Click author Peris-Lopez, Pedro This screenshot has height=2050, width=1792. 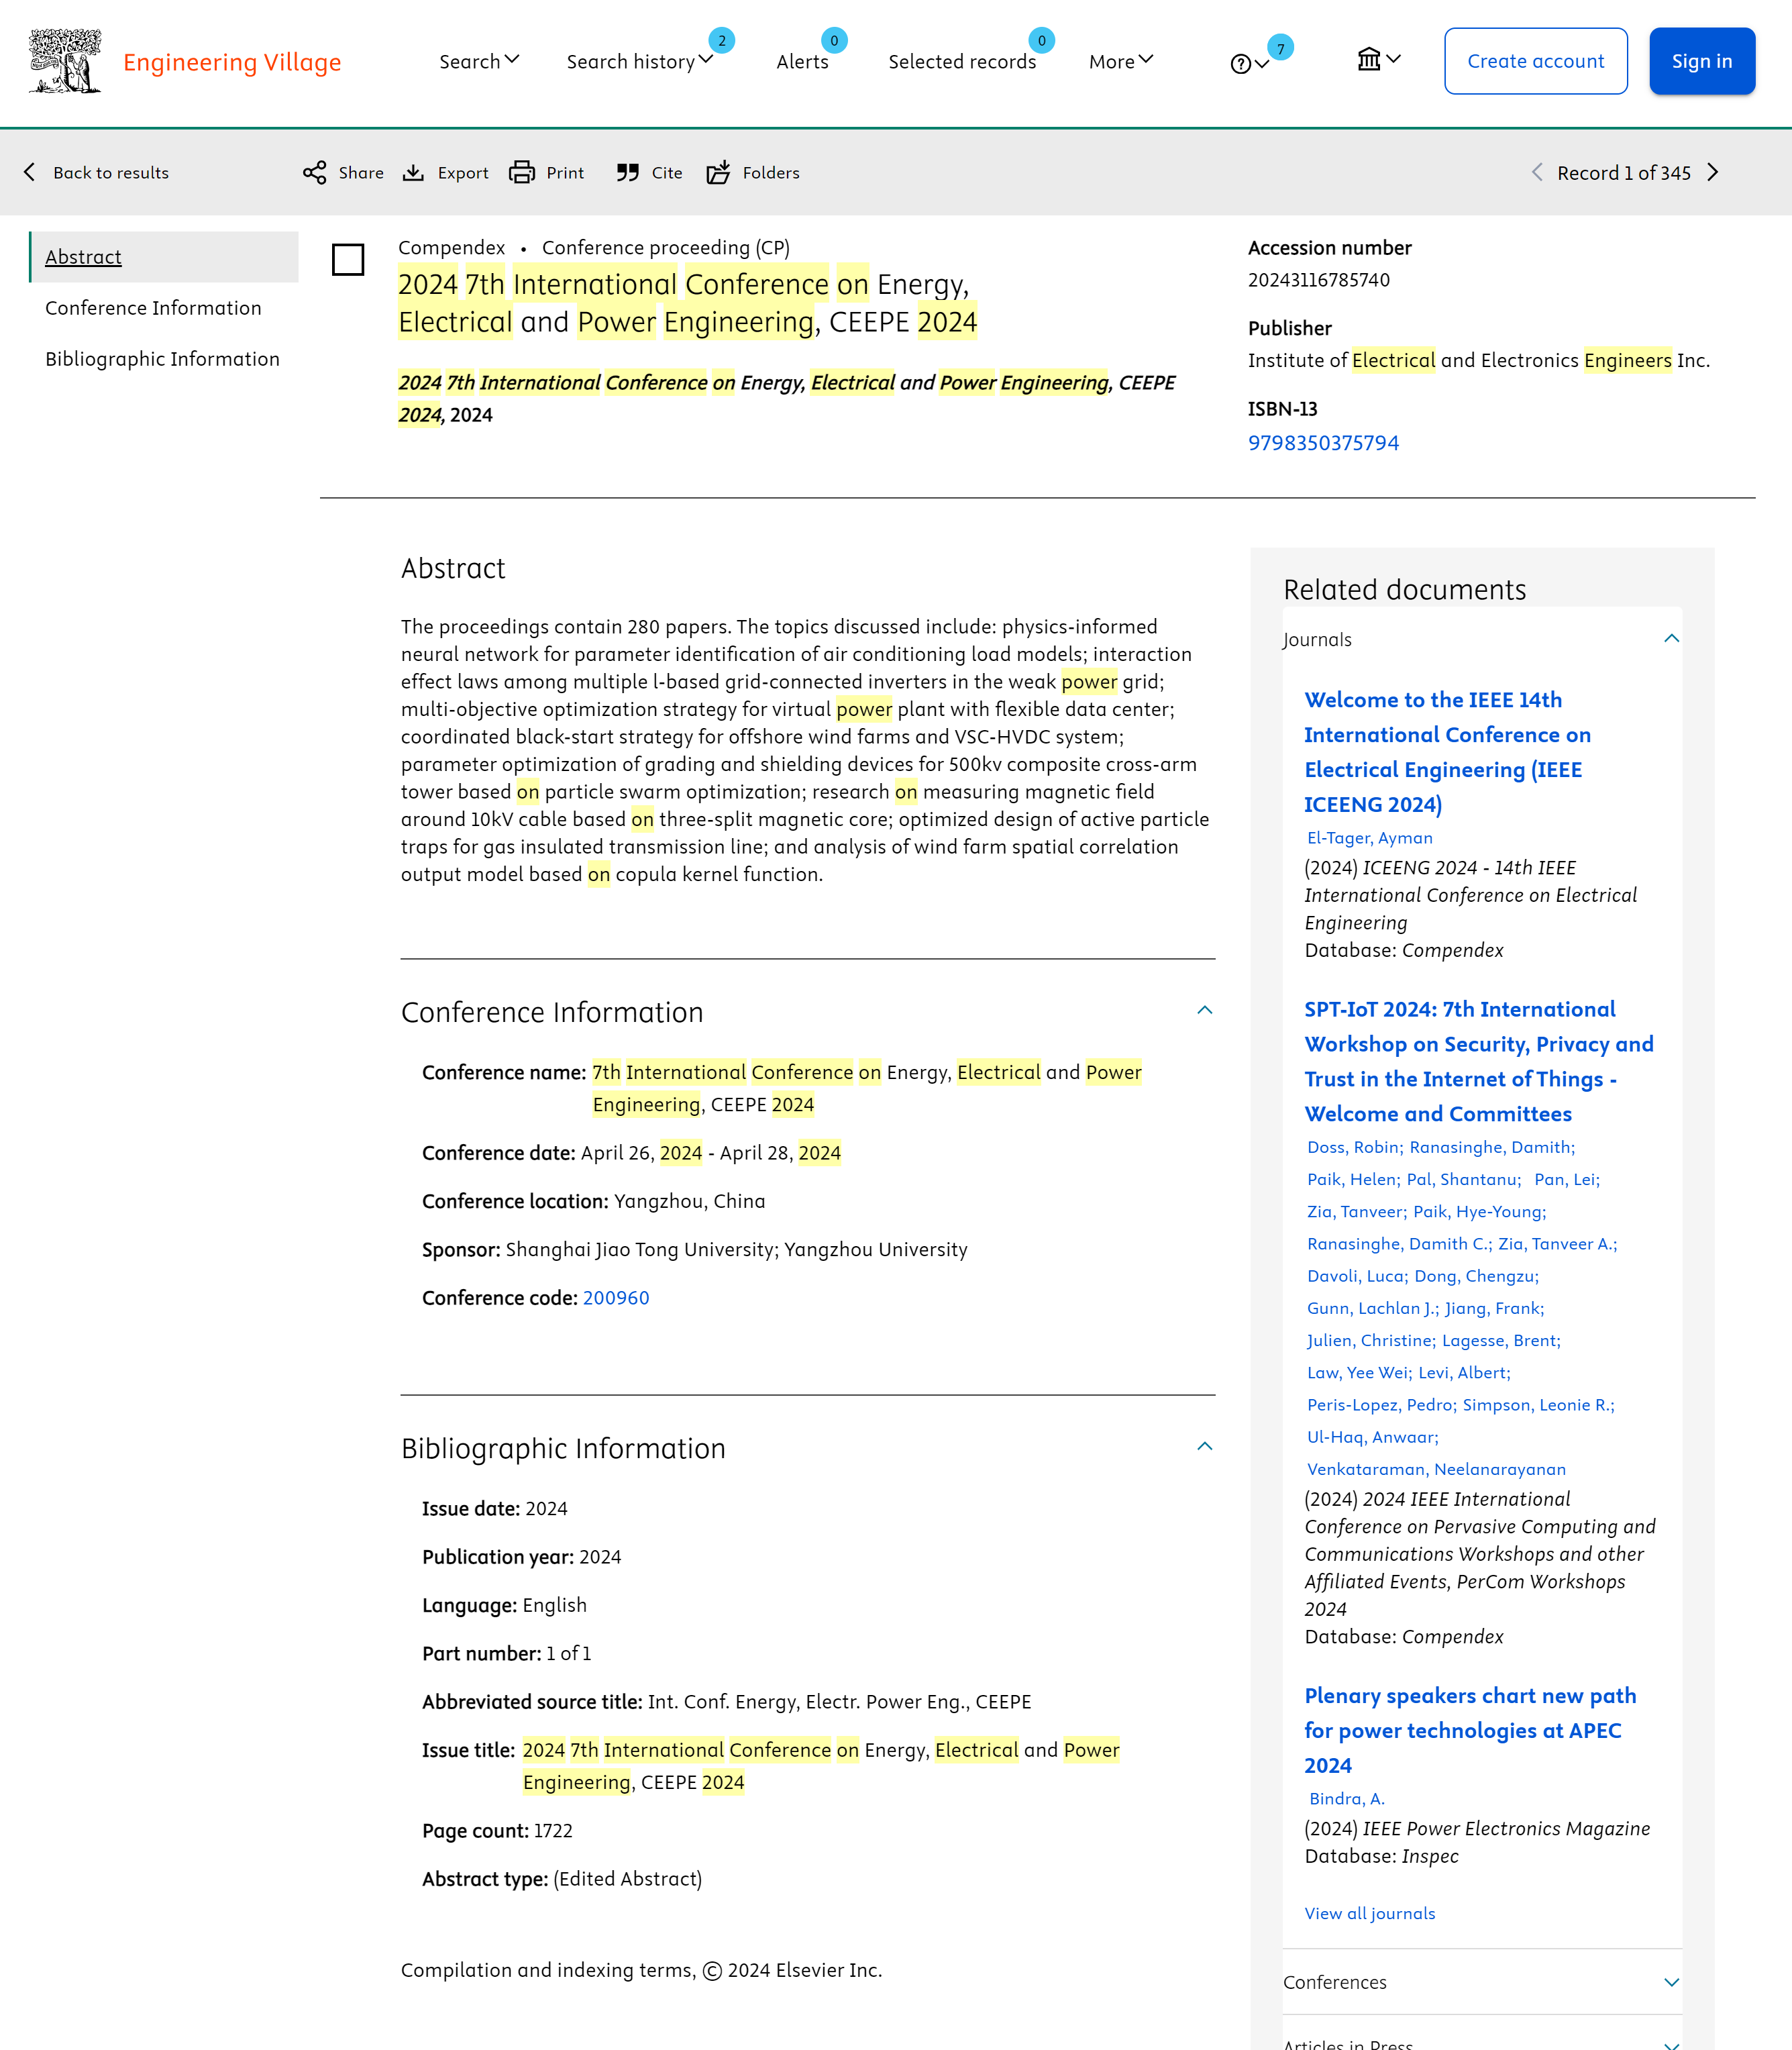pos(1381,1405)
